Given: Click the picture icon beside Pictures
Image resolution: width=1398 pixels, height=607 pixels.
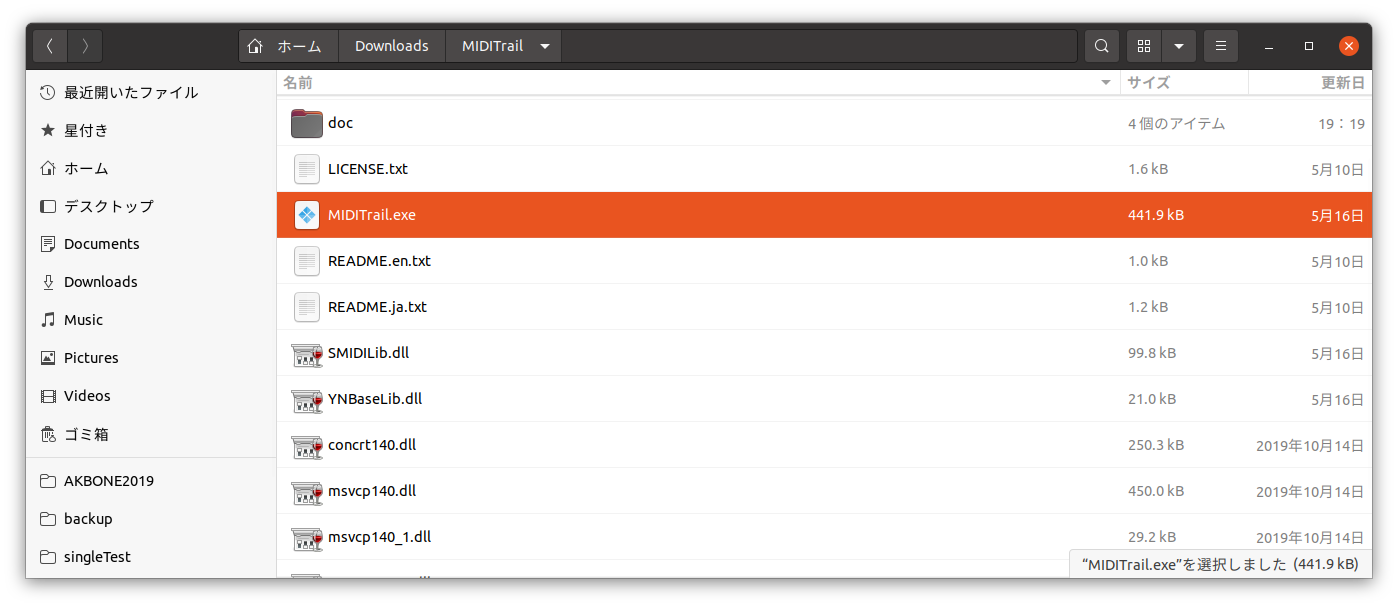Looking at the screenshot, I should point(47,358).
